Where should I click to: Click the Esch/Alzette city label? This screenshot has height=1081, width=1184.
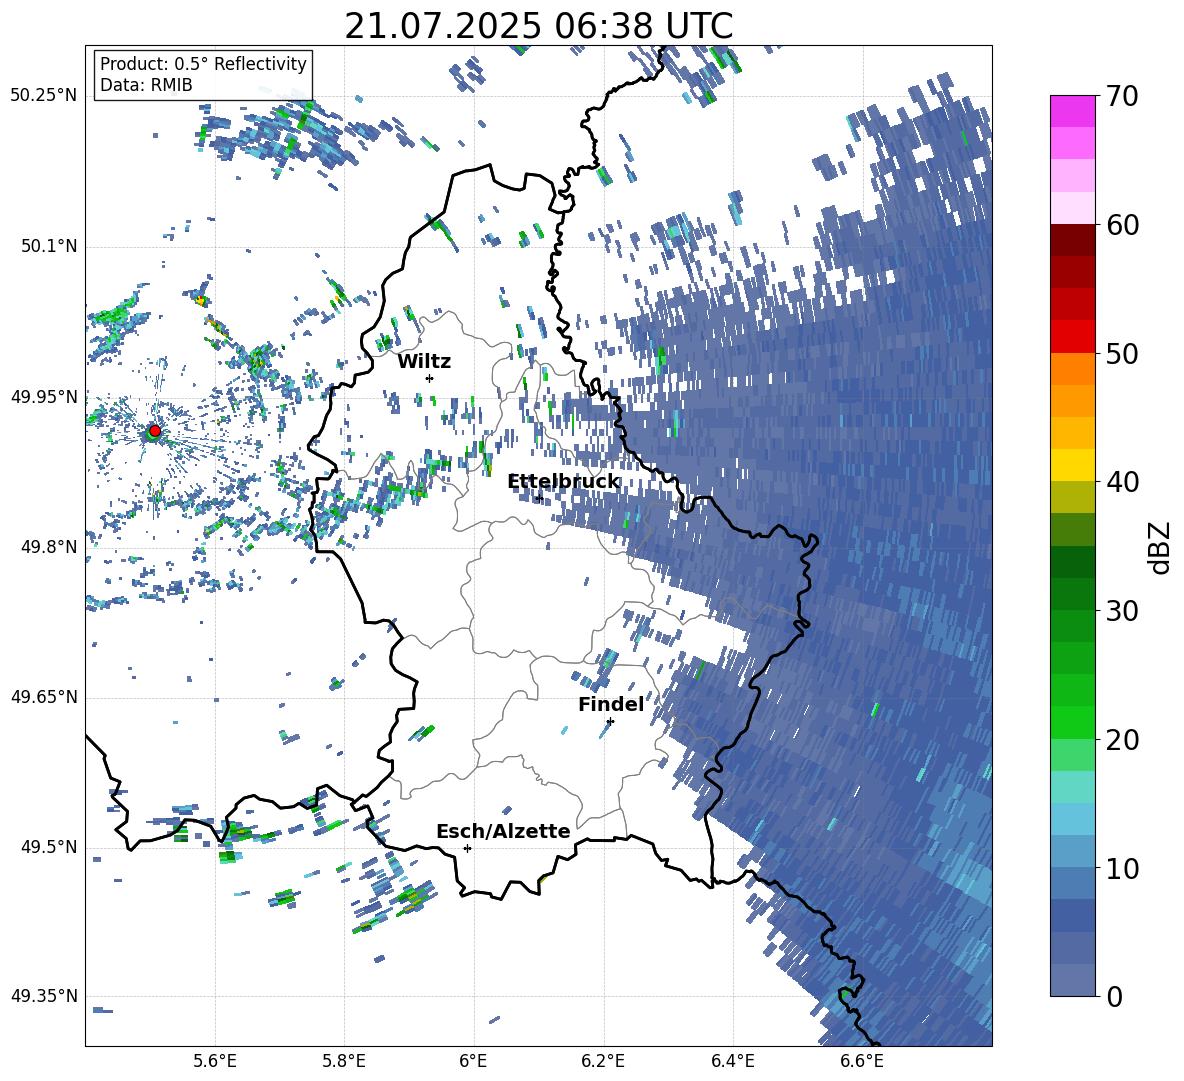503,831
